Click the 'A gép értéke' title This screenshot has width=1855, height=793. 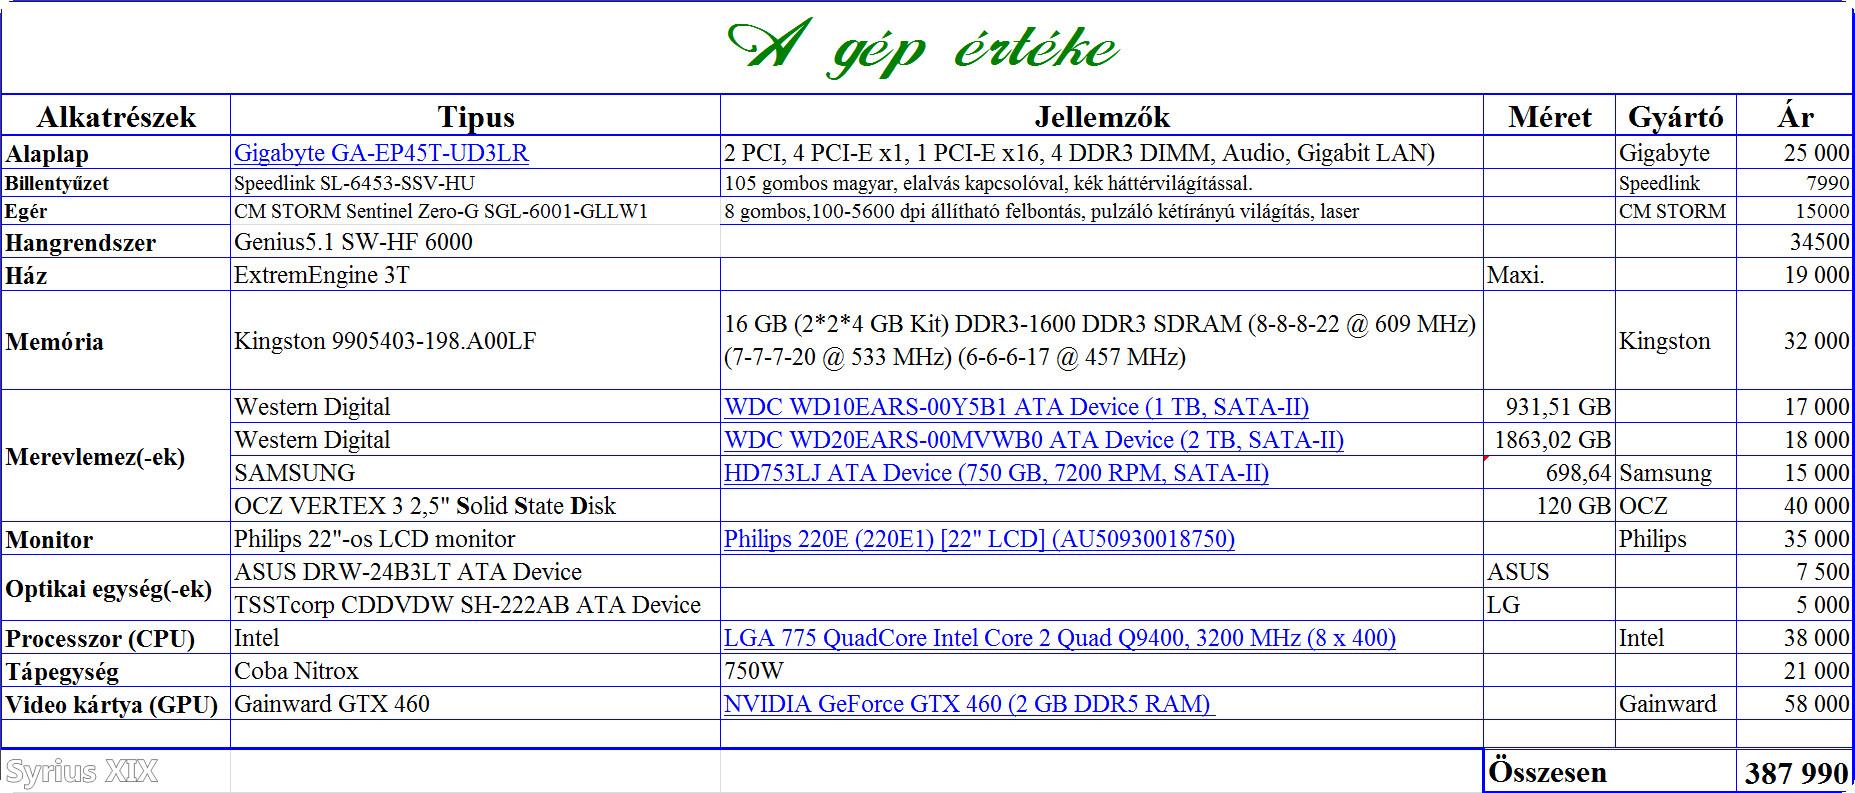point(922,48)
